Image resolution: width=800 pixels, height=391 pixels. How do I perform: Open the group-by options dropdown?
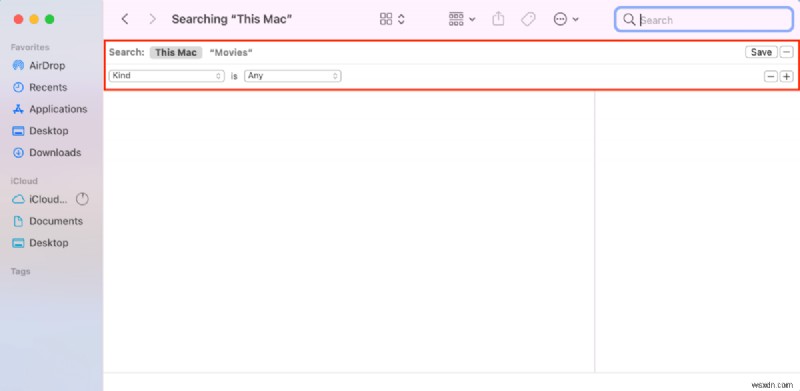462,19
